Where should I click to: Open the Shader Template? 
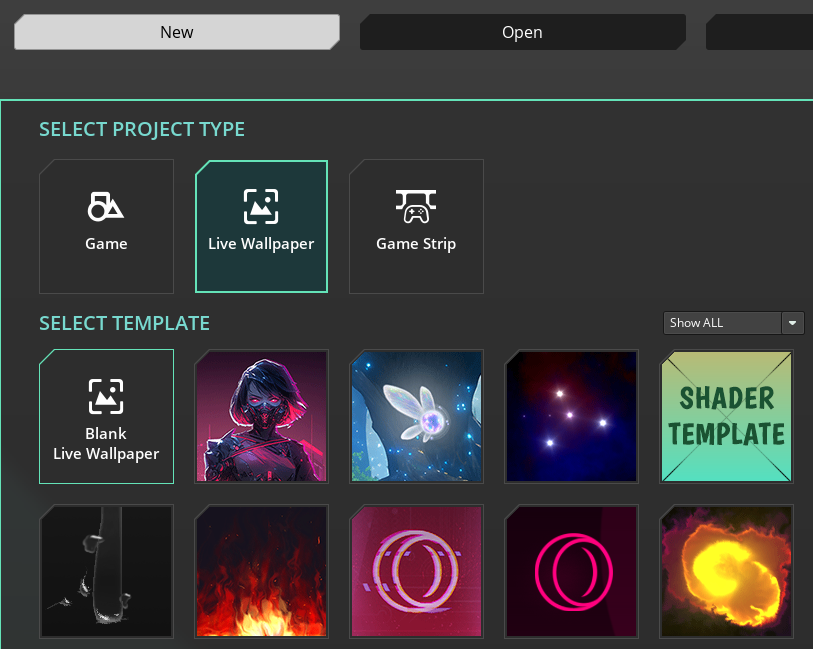click(x=726, y=416)
